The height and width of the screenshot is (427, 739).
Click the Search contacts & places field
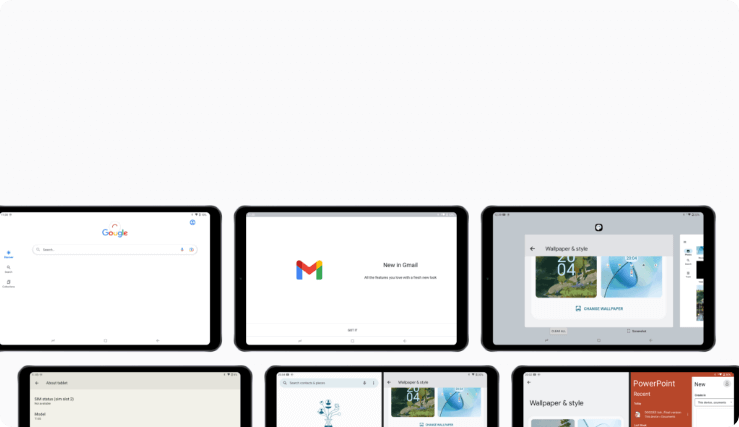328,383
